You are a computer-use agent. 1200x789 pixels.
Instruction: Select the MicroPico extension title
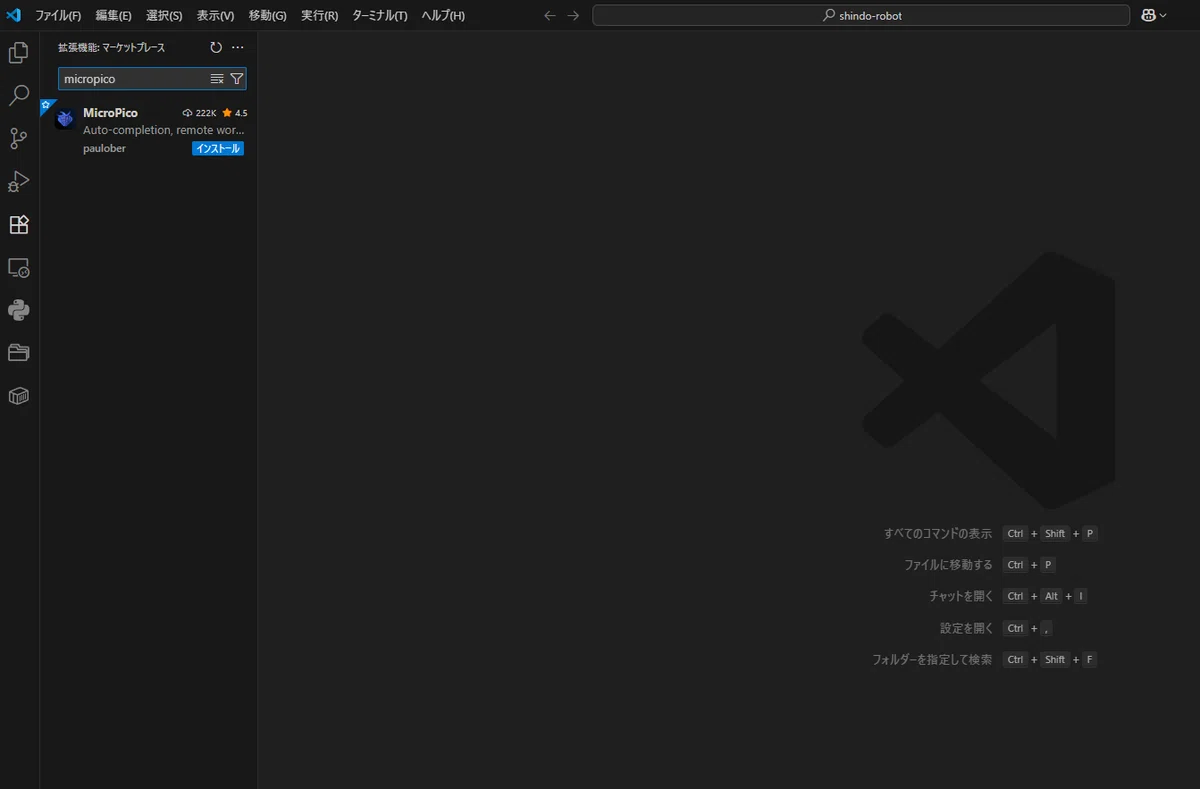110,113
